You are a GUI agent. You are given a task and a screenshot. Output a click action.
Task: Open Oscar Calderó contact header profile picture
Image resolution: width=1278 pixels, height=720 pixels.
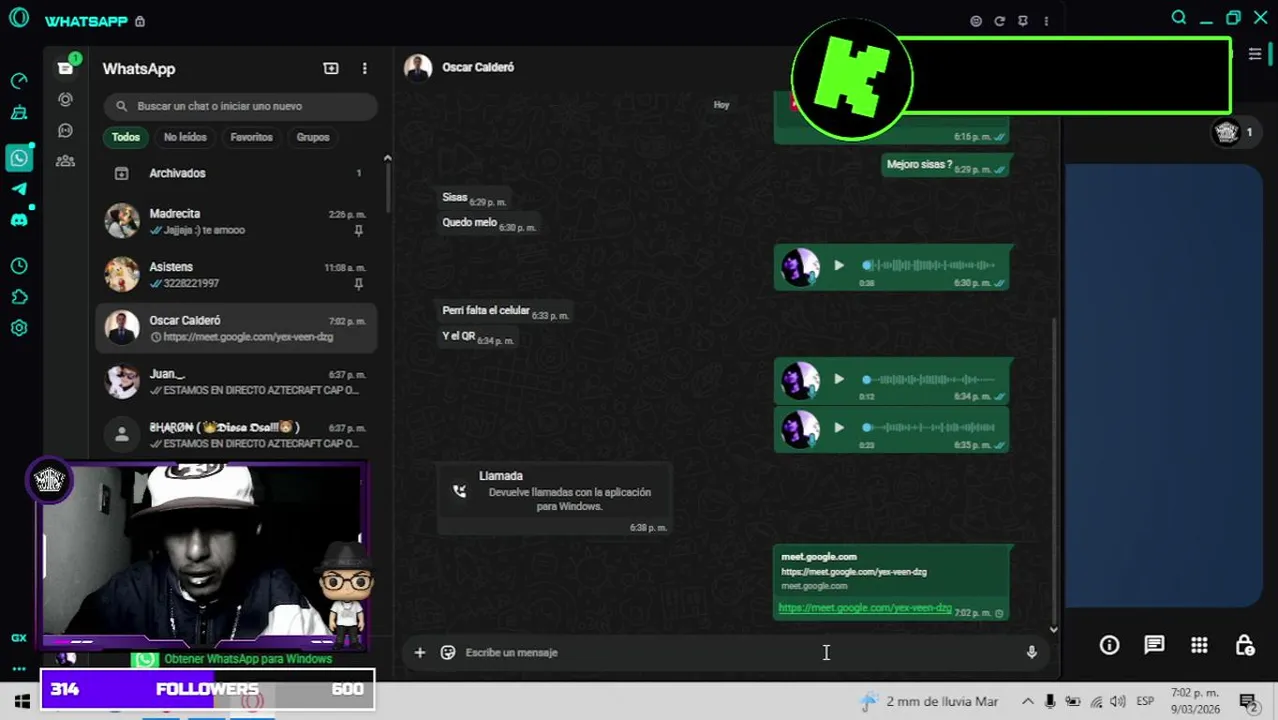click(418, 67)
